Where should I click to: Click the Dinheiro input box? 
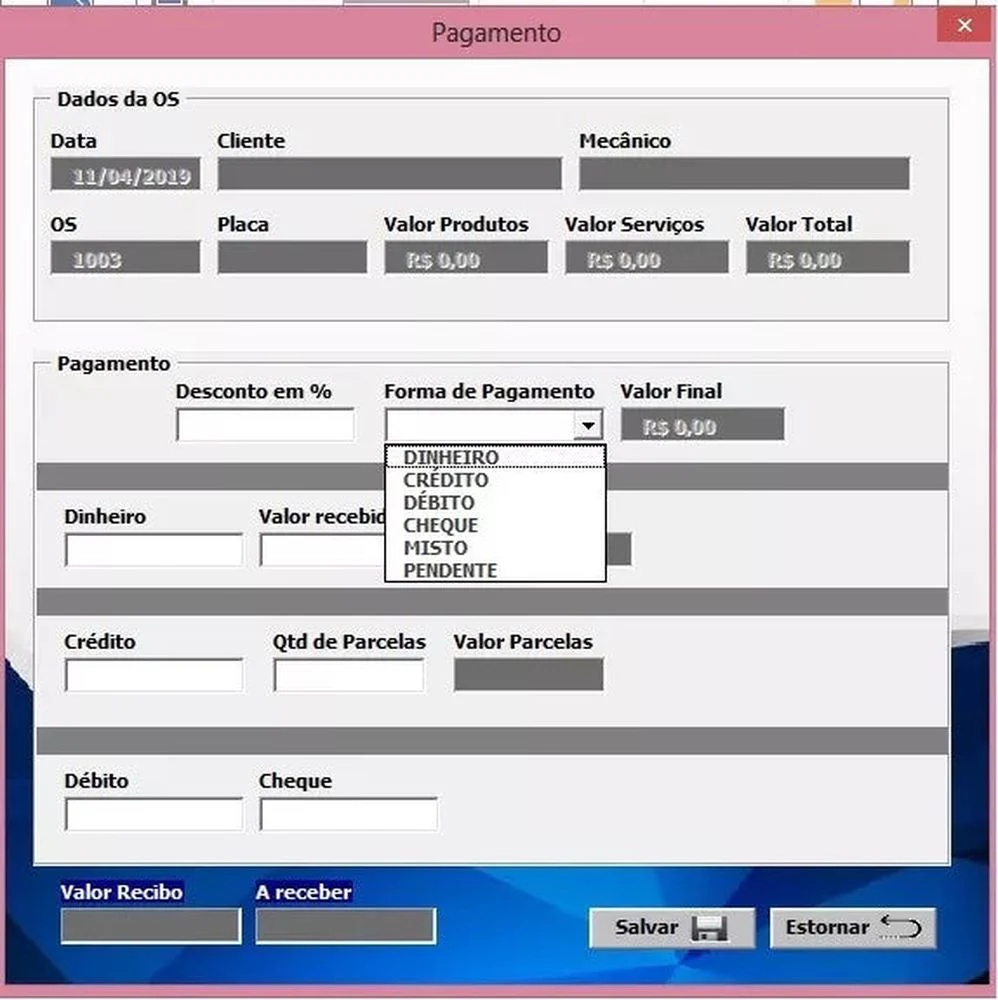pyautogui.click(x=152, y=549)
